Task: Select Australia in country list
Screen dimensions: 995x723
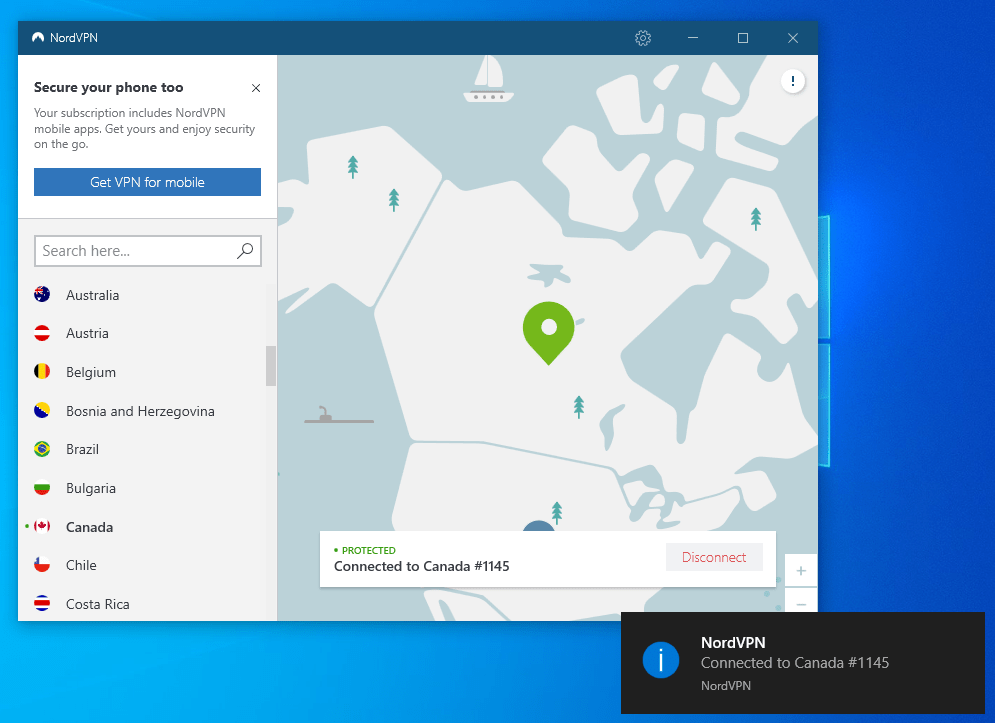Action: click(x=93, y=295)
